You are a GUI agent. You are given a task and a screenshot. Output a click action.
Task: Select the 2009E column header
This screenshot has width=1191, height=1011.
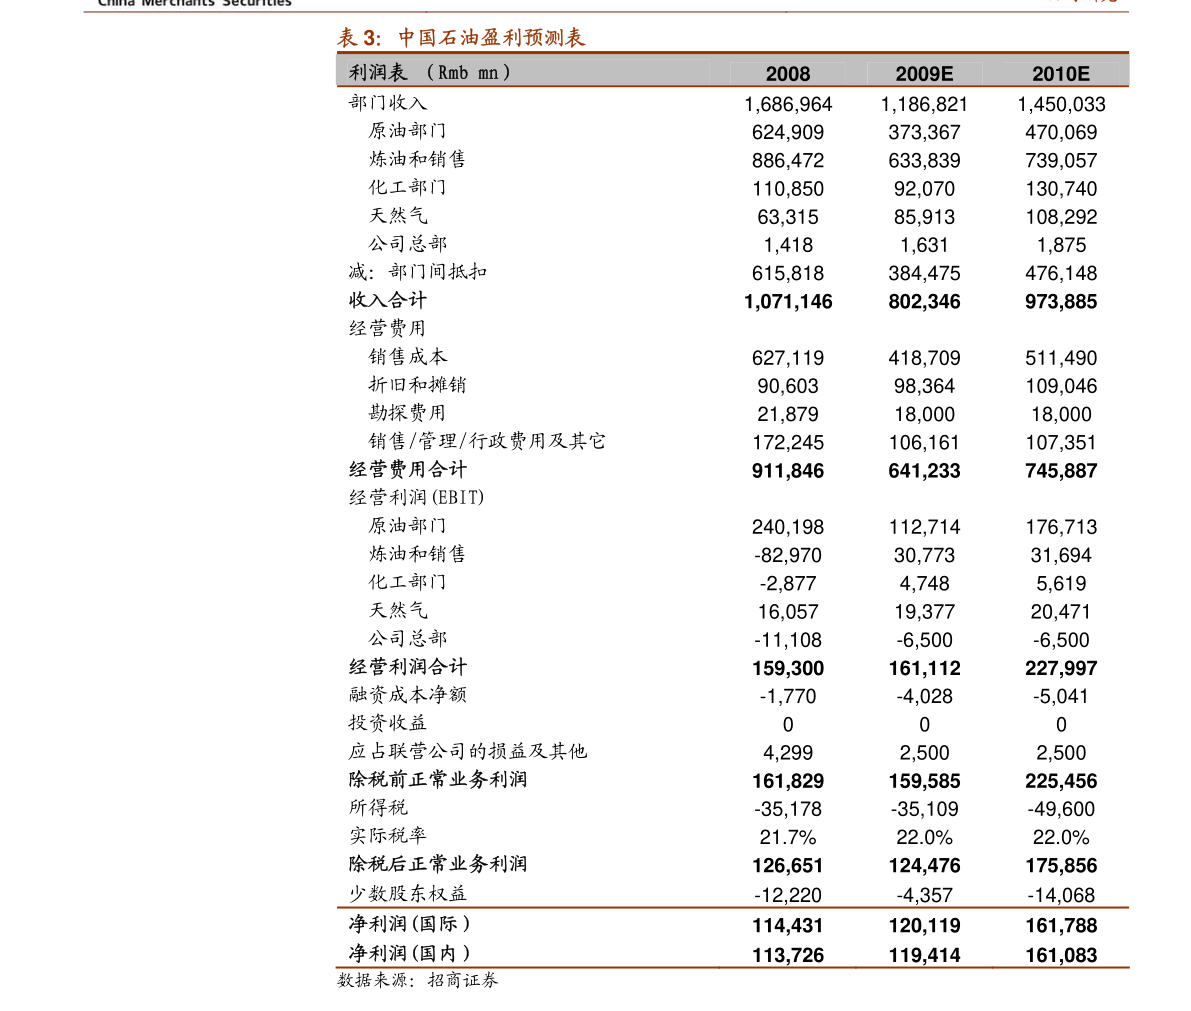[924, 74]
